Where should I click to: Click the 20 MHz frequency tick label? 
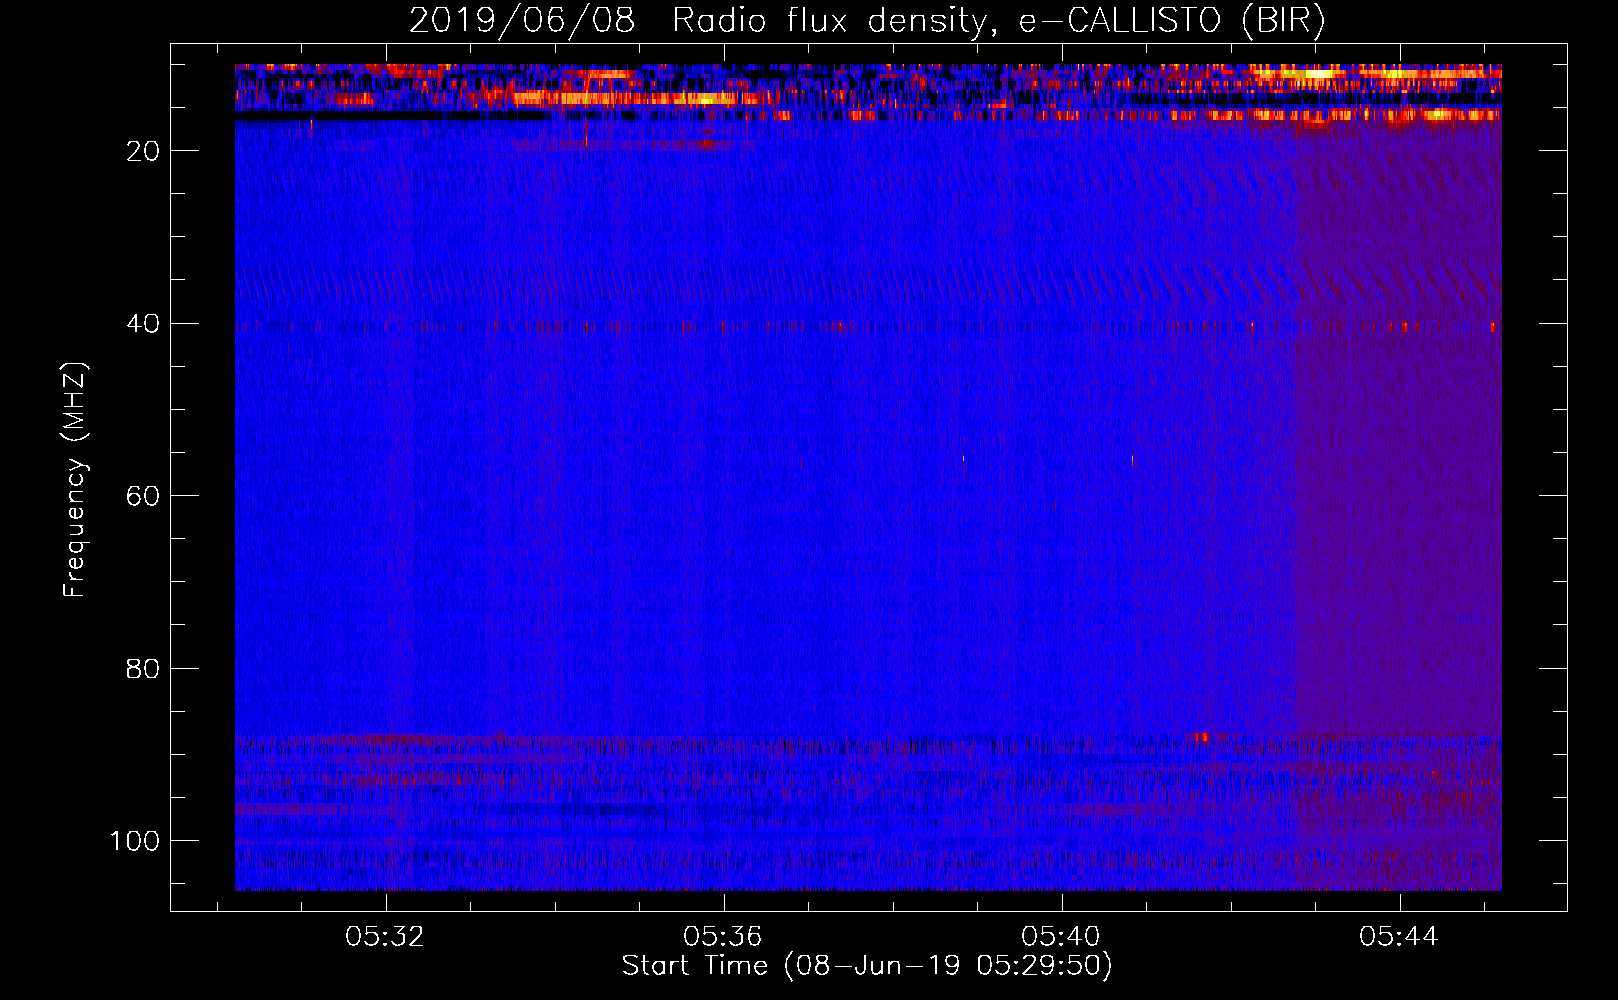[x=143, y=151]
